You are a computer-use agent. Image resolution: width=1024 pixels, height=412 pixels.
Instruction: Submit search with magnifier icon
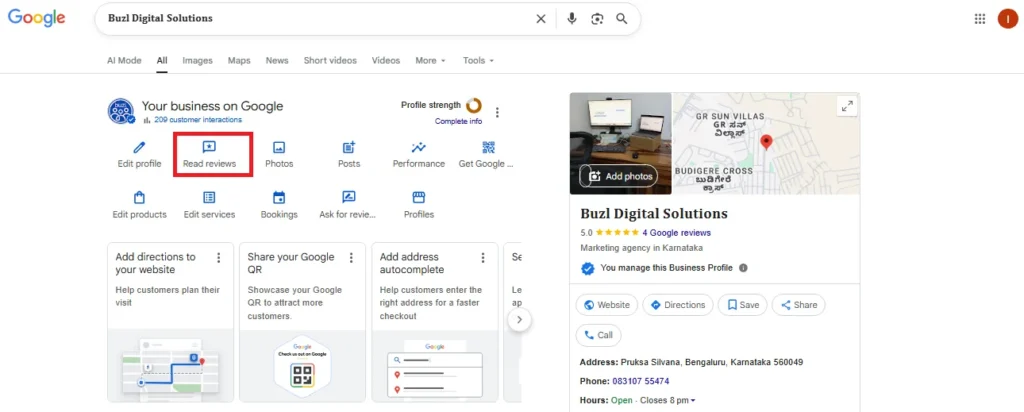[x=622, y=19]
